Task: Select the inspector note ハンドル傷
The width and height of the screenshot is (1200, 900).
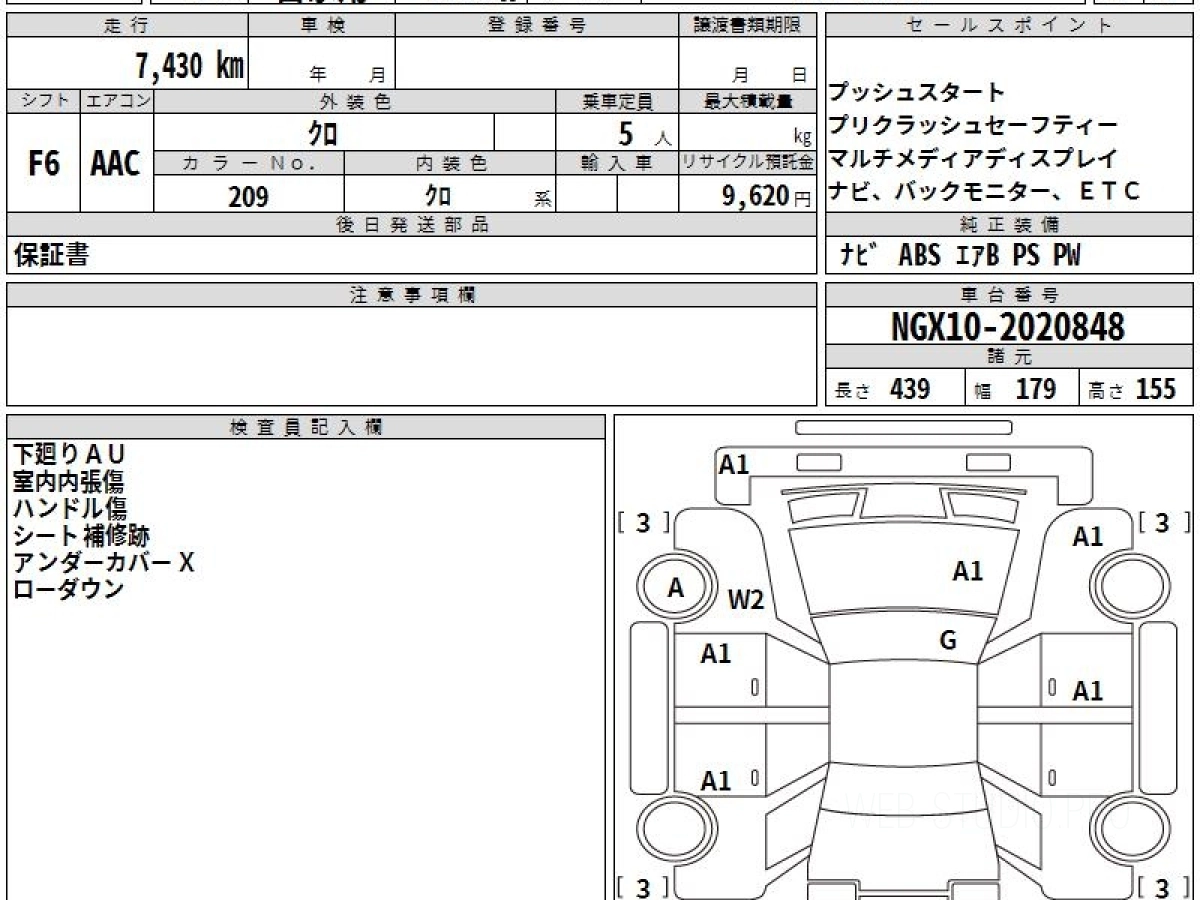Action: pos(69,508)
